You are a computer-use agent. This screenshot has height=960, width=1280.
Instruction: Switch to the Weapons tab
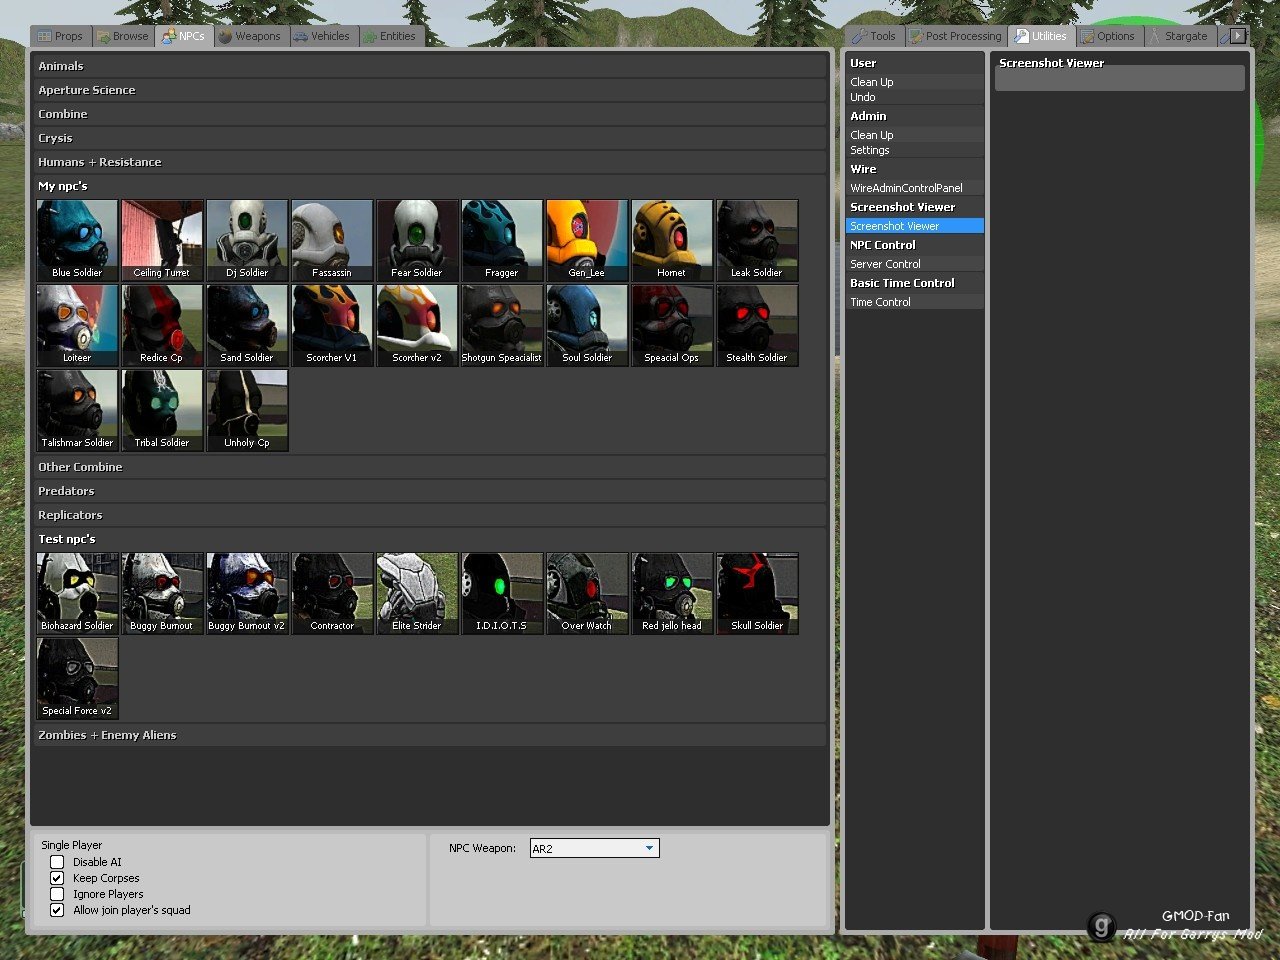(250, 36)
